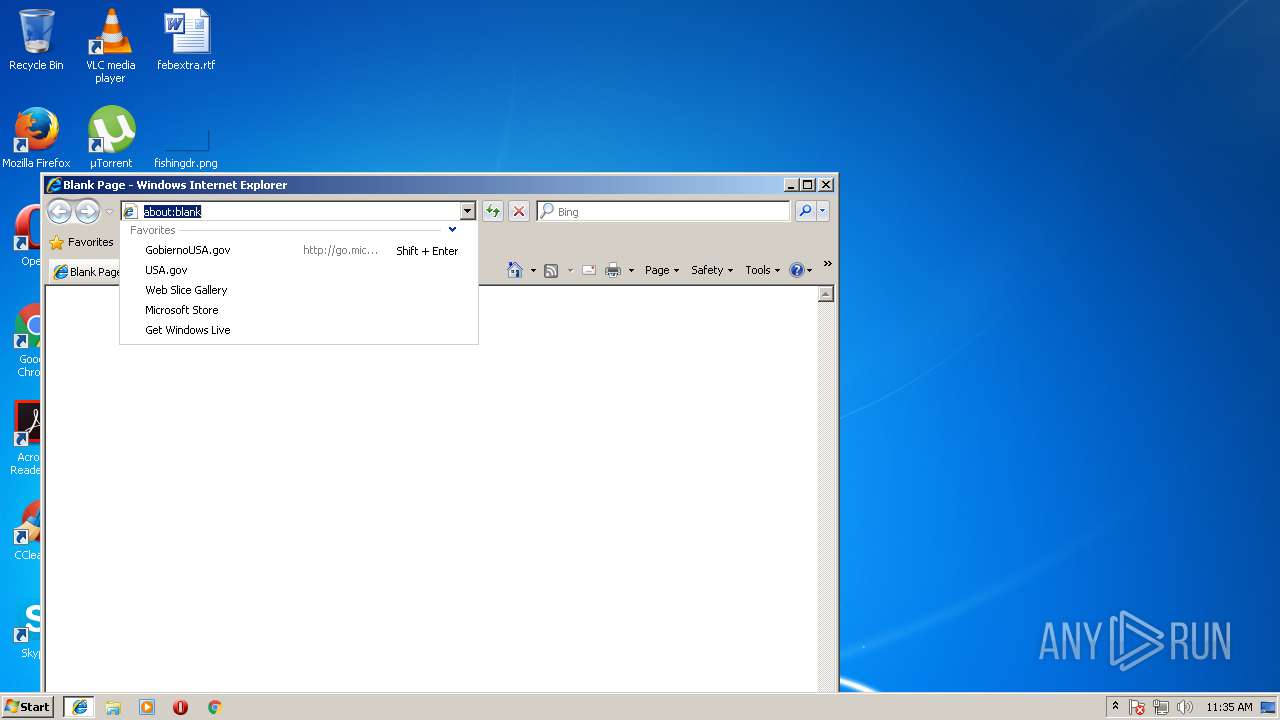Expand the command bar overflow chevron
The image size is (1280, 720).
[x=827, y=264]
